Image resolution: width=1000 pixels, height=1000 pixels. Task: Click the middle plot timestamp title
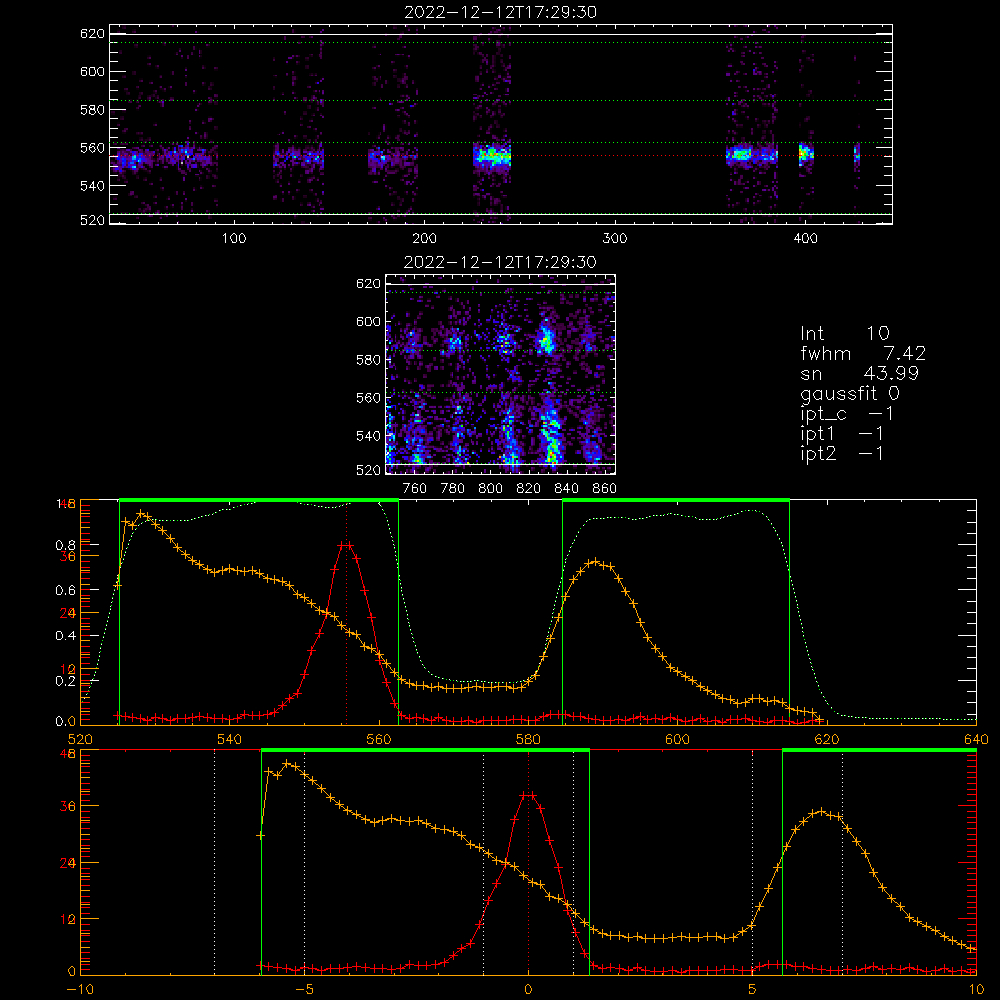point(500,262)
